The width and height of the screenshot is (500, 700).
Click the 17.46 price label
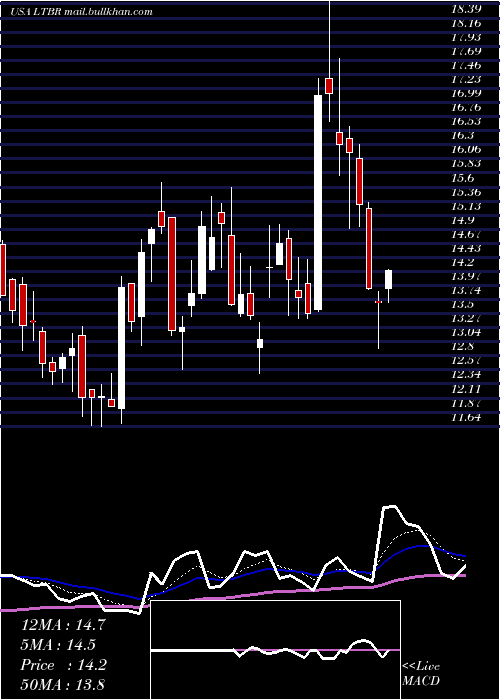pyautogui.click(x=466, y=65)
